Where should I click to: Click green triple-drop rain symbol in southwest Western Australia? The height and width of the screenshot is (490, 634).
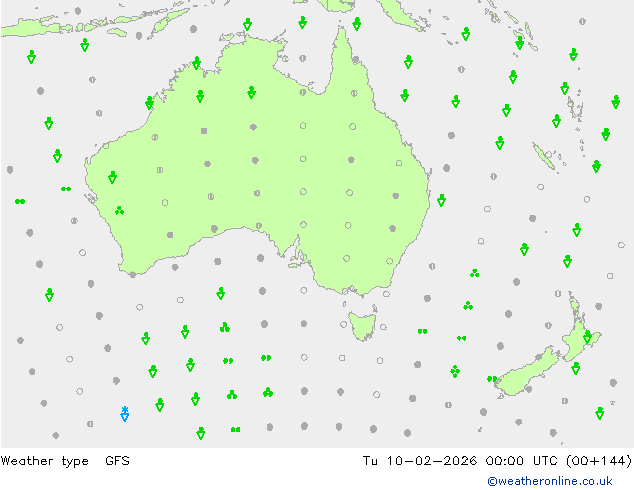pyautogui.click(x=119, y=211)
